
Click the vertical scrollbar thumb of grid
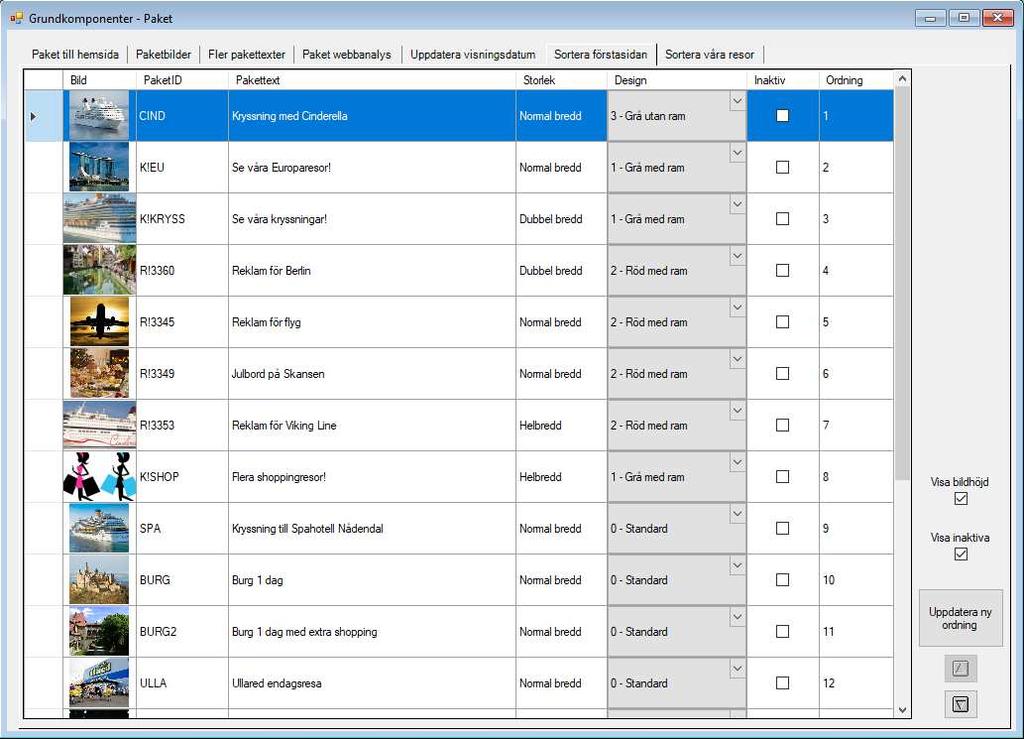[x=902, y=284]
